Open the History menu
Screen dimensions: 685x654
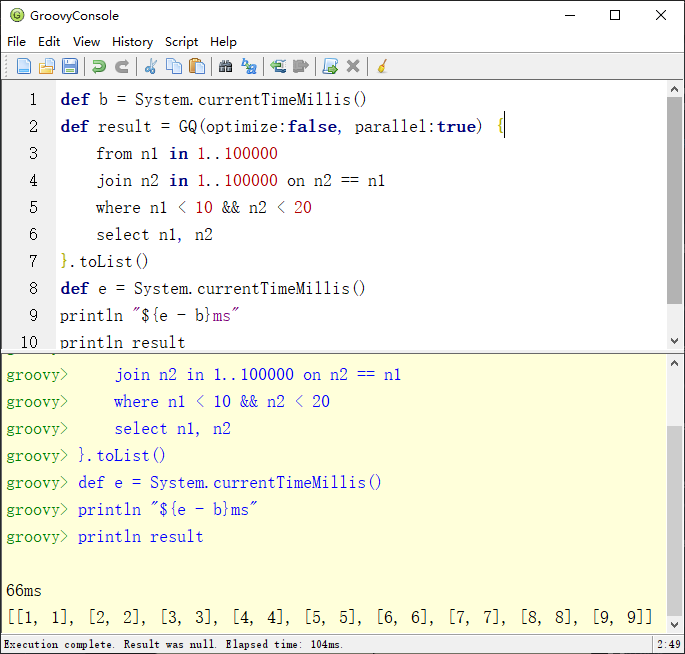point(132,42)
